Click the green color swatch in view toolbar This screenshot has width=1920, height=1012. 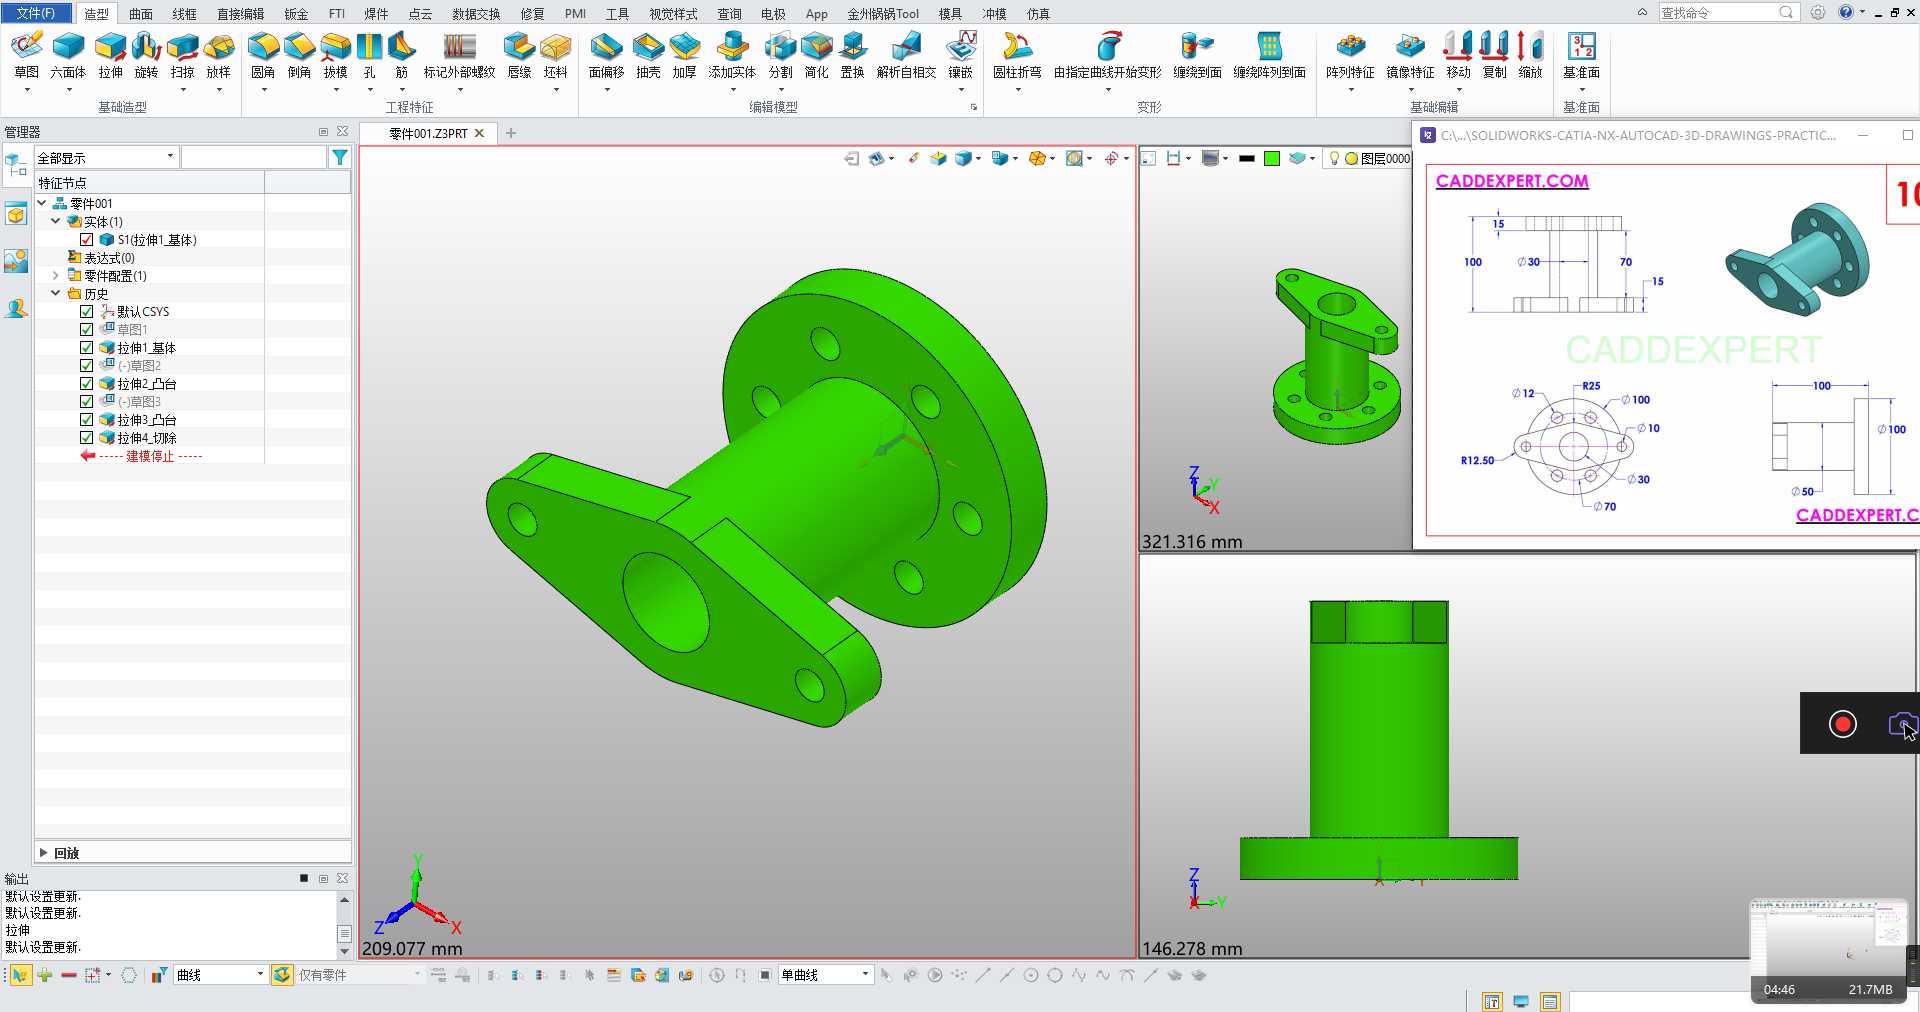click(1272, 158)
